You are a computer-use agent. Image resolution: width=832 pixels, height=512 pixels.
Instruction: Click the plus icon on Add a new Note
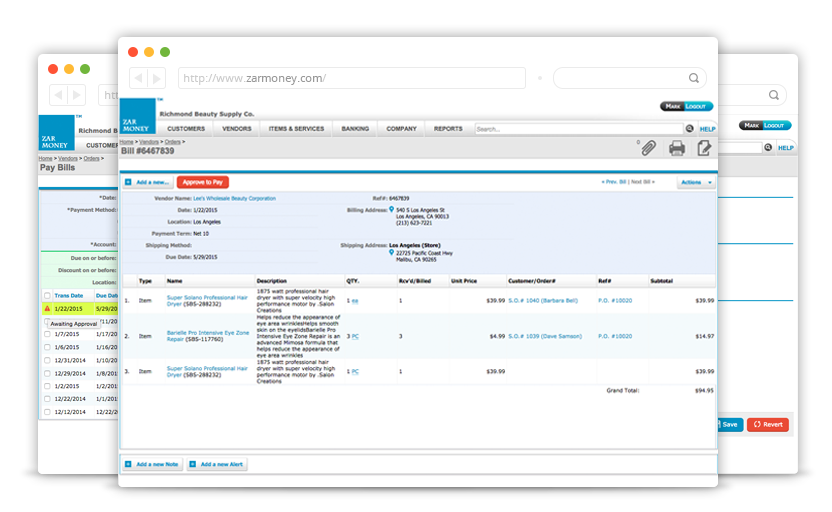128,464
